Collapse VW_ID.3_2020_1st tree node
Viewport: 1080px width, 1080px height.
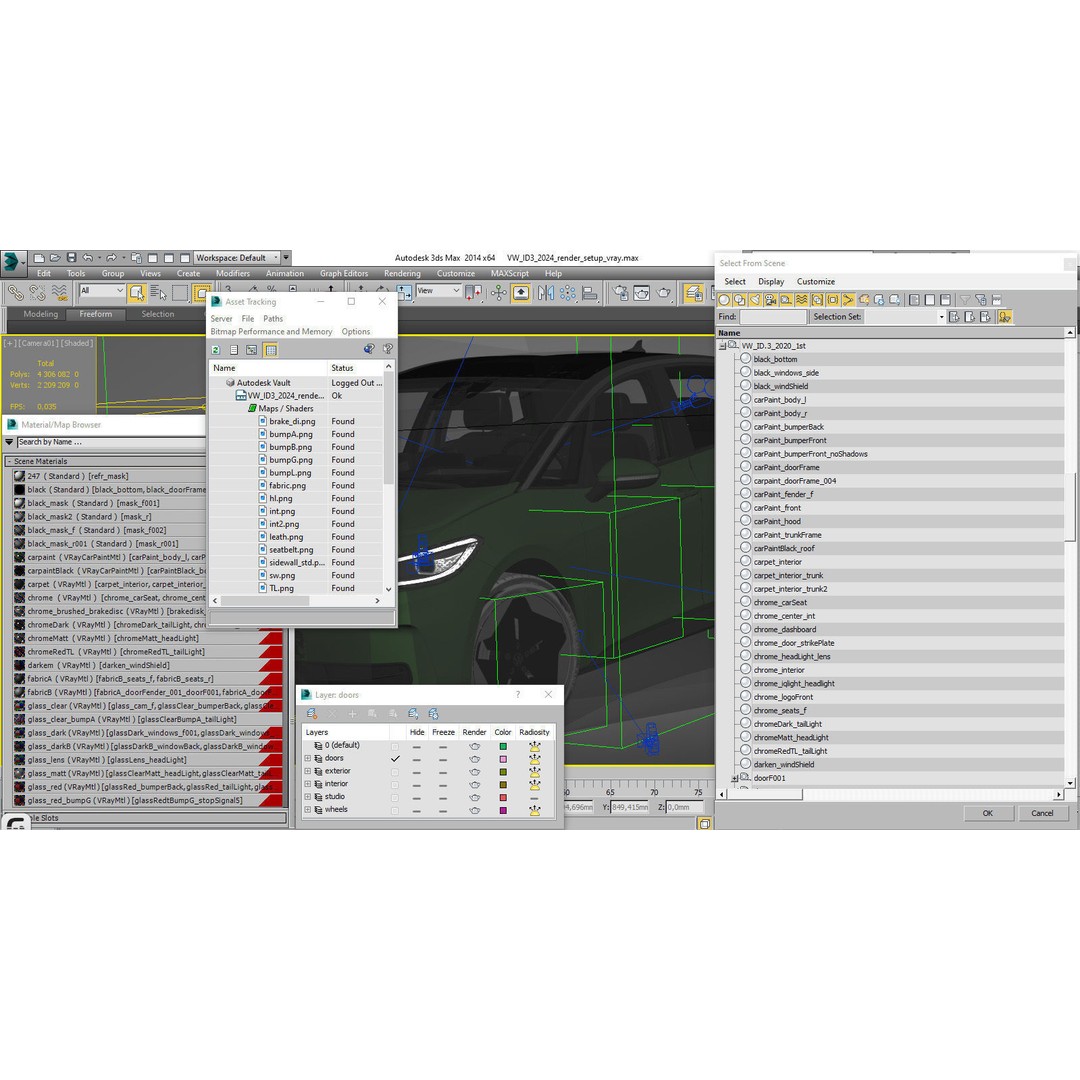pos(723,346)
